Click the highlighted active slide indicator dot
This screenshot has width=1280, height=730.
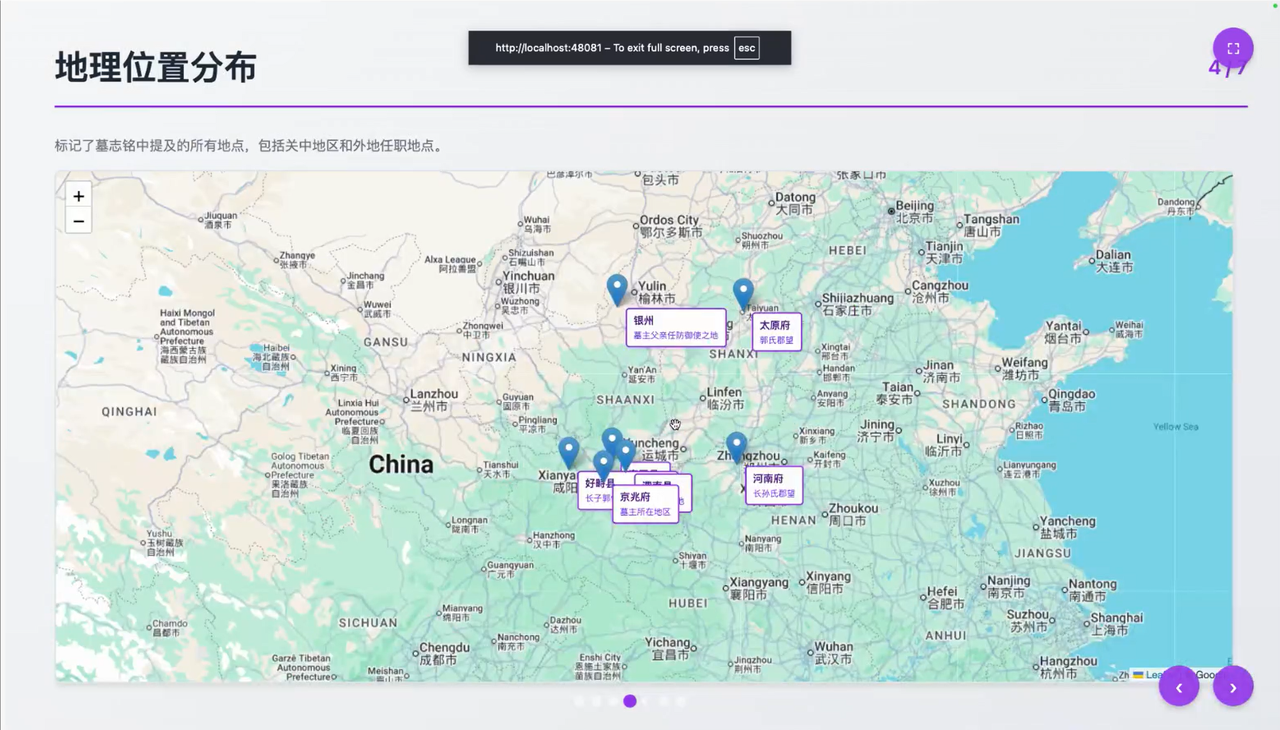pyautogui.click(x=629, y=701)
